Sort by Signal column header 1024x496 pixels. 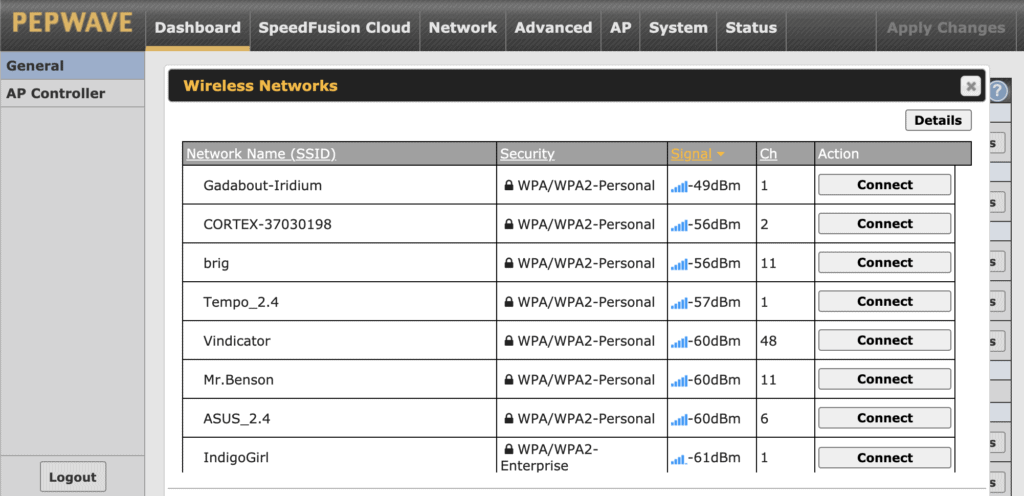point(691,154)
